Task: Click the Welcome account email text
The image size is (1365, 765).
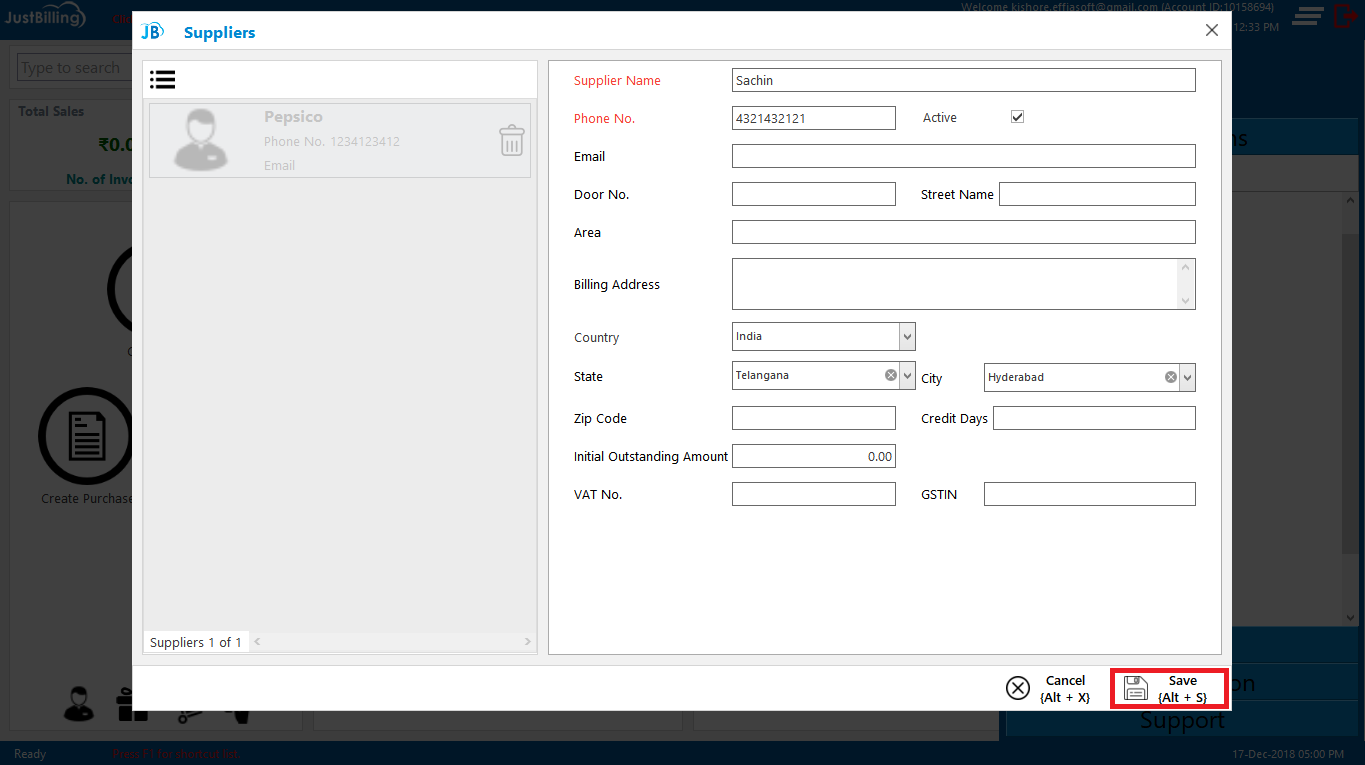Action: click(x=1117, y=6)
